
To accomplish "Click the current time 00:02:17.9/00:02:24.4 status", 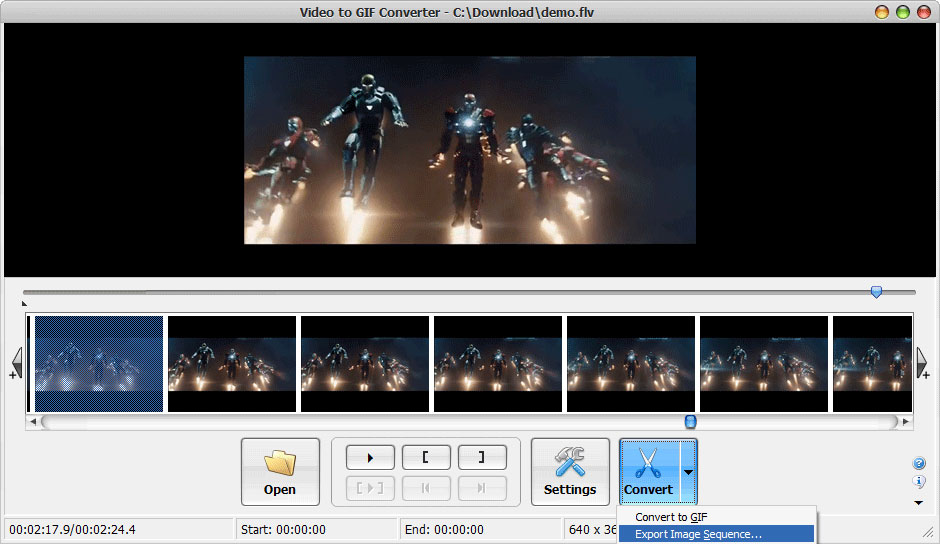I will [x=73, y=530].
